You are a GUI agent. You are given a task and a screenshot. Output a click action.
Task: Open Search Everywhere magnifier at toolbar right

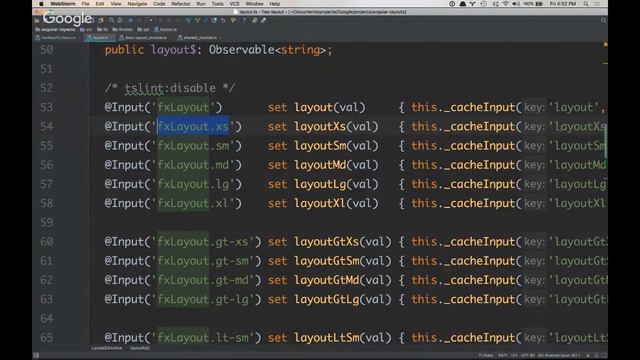(603, 20)
